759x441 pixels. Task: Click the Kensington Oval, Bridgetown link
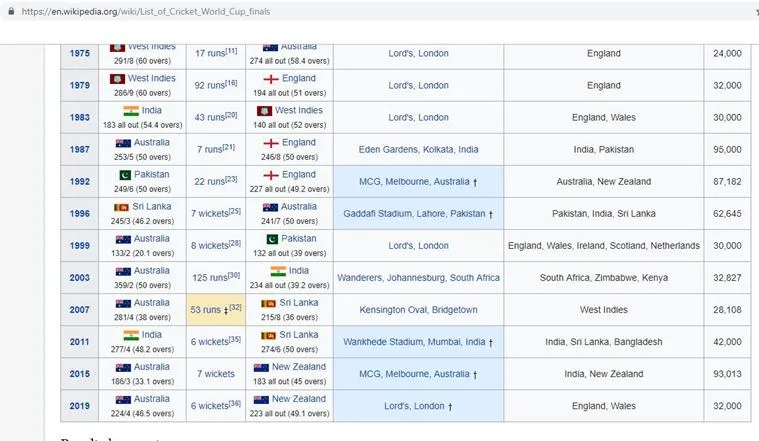tap(418, 310)
